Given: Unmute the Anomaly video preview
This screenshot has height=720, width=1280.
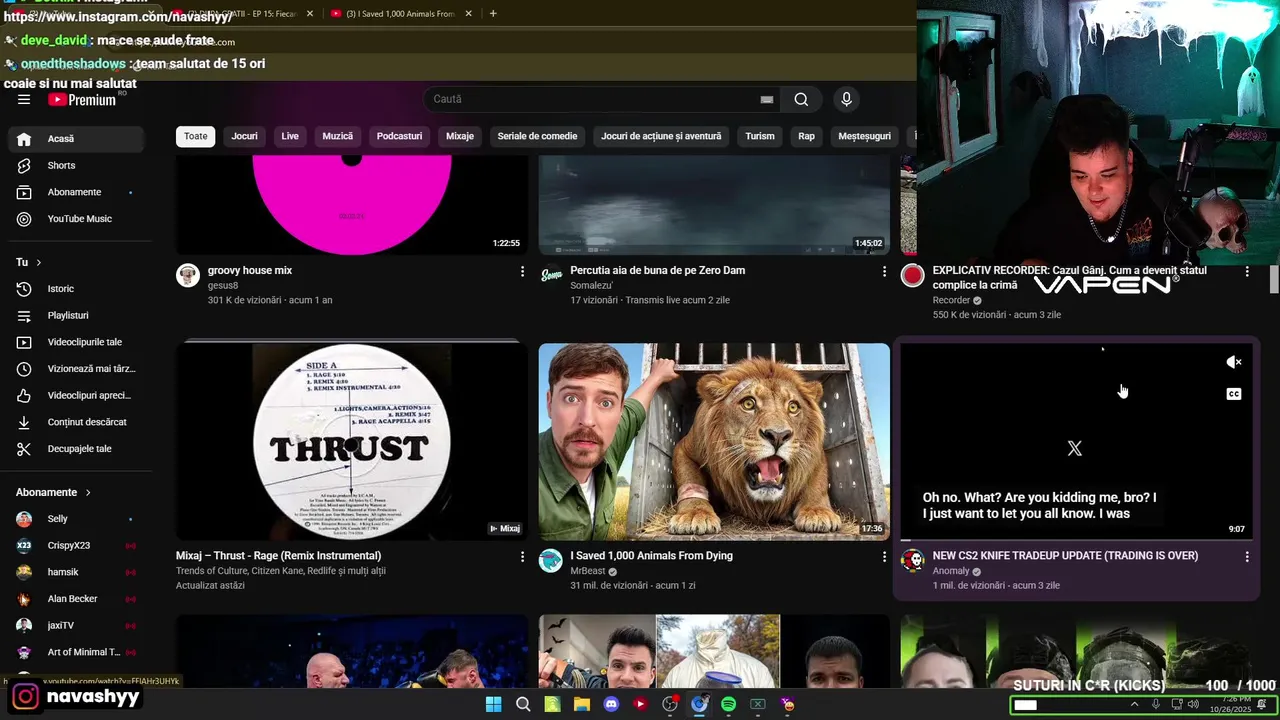Looking at the screenshot, I should pyautogui.click(x=1234, y=362).
